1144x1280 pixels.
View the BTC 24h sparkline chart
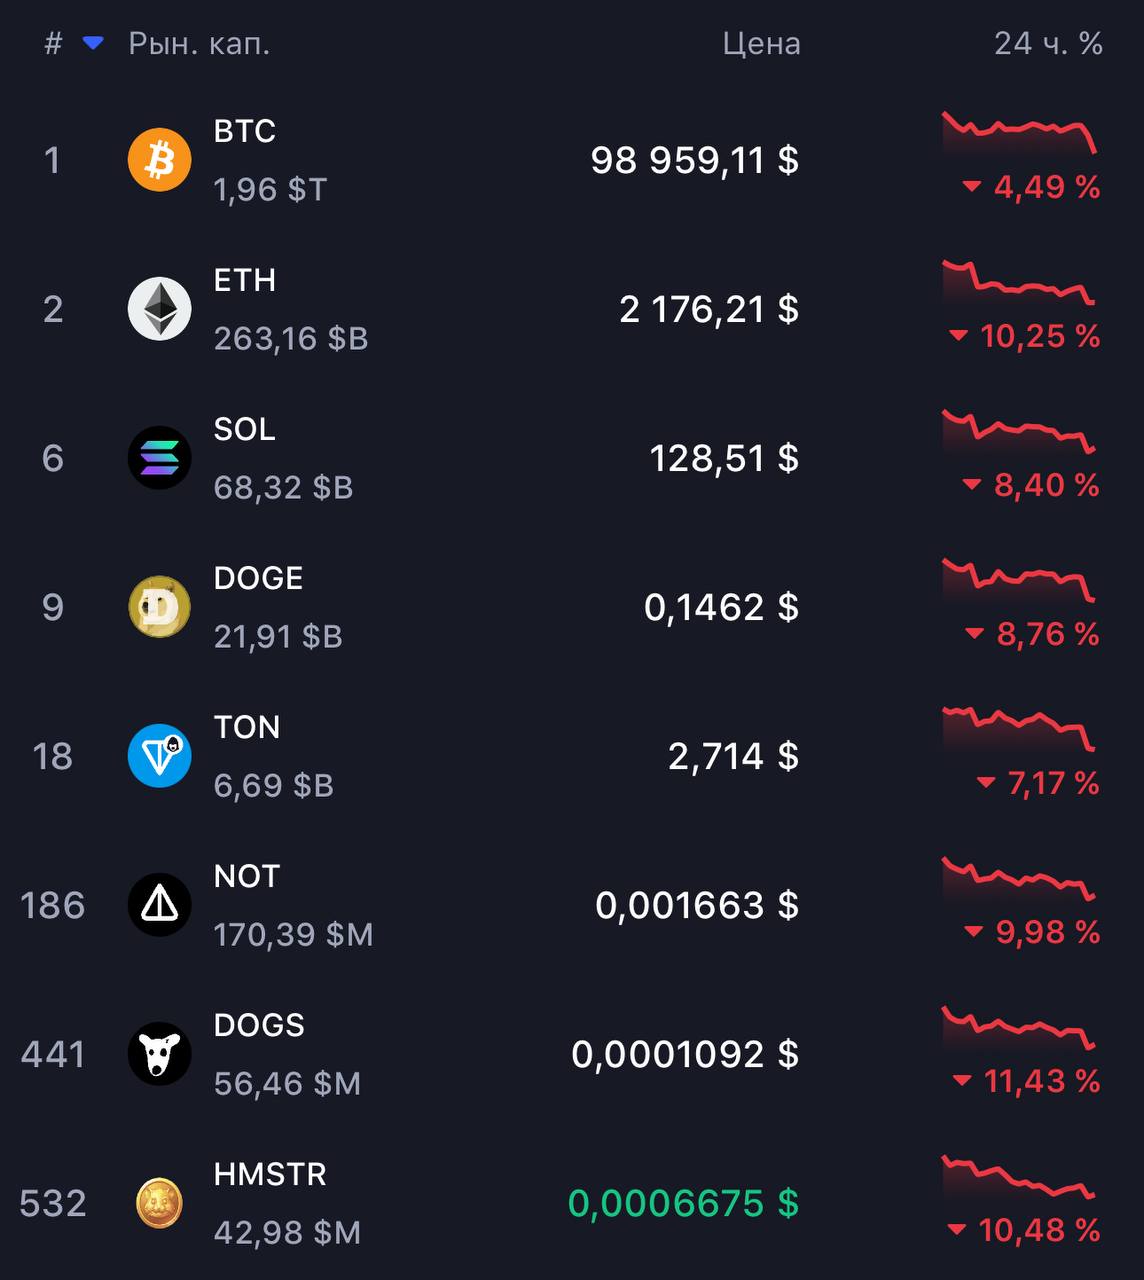(x=1020, y=133)
